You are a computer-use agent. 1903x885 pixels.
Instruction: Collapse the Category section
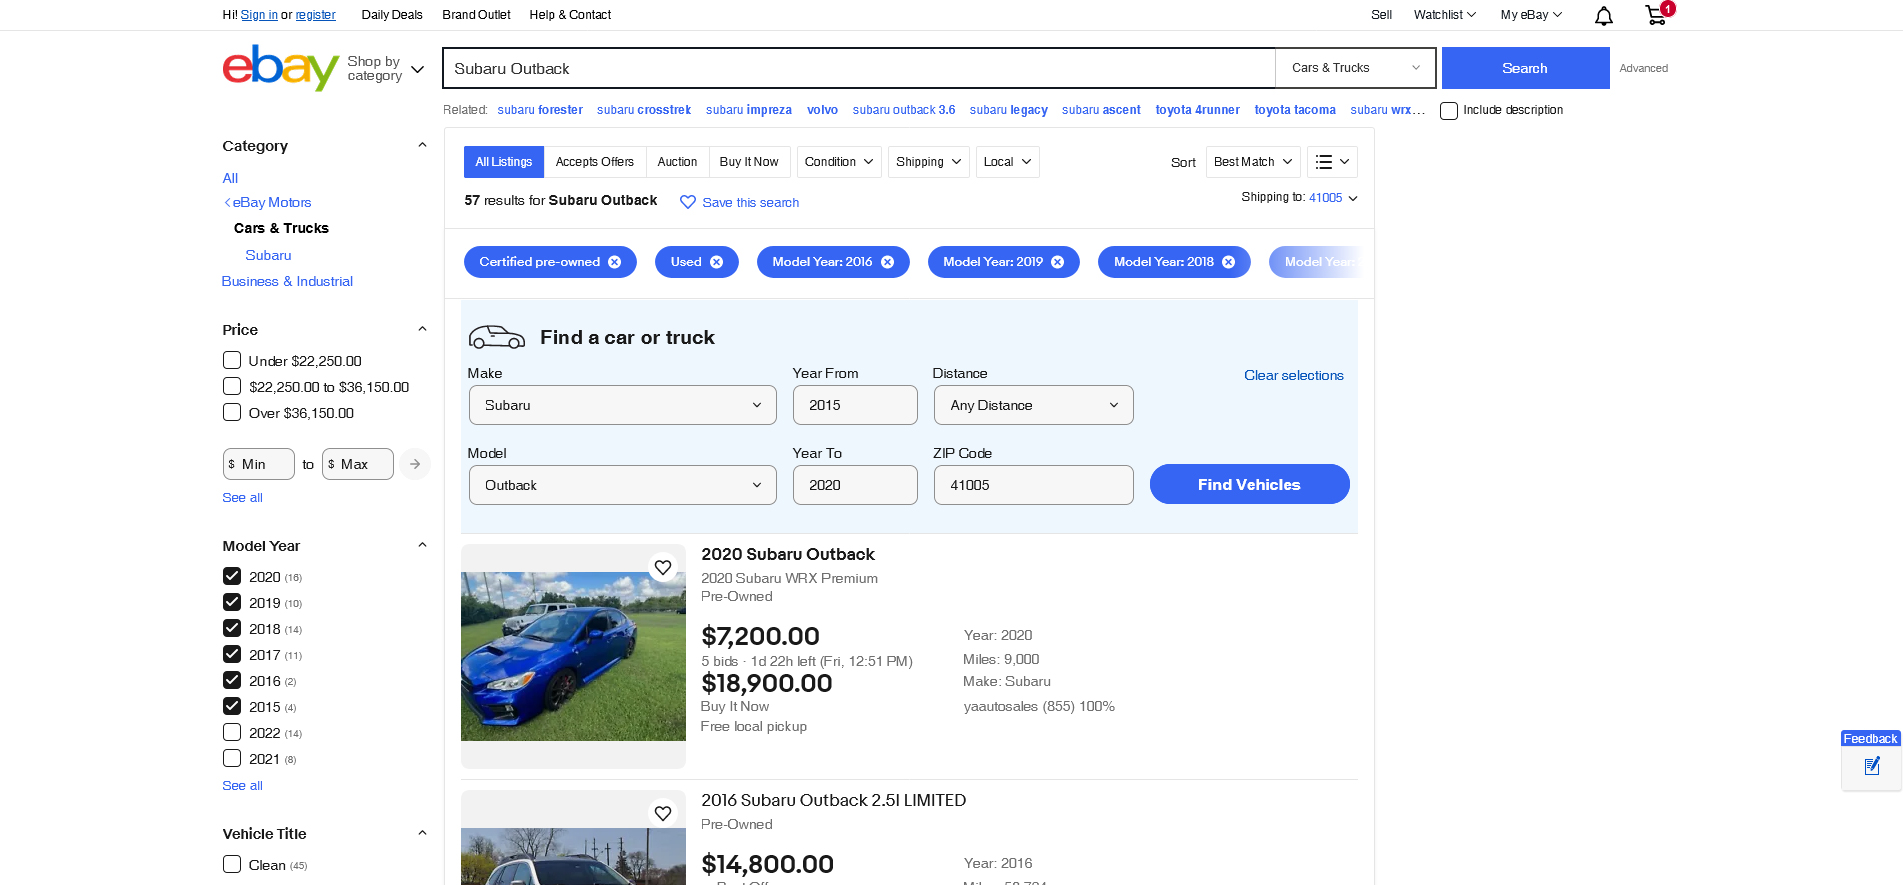422,146
